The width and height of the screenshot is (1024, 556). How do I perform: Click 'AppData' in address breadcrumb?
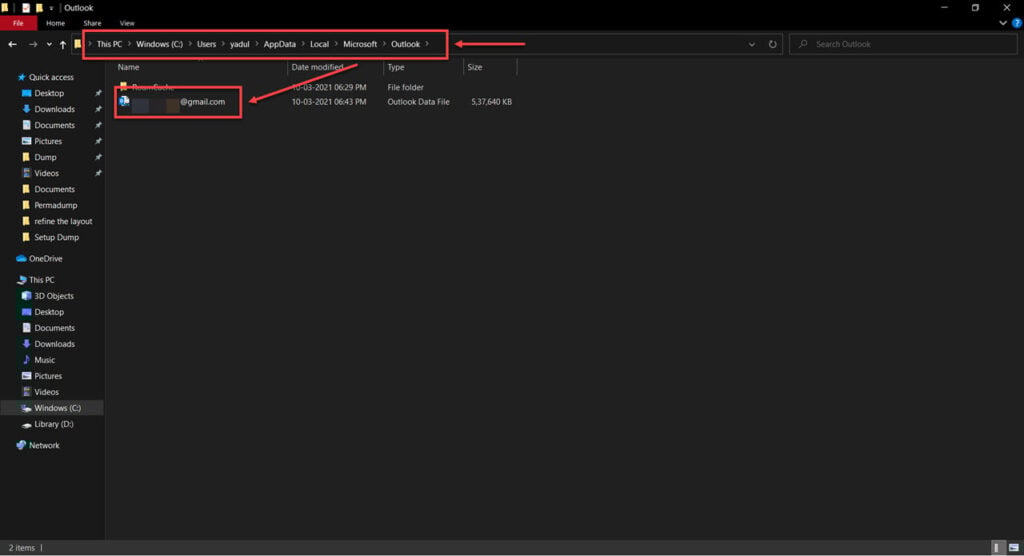pyautogui.click(x=280, y=44)
